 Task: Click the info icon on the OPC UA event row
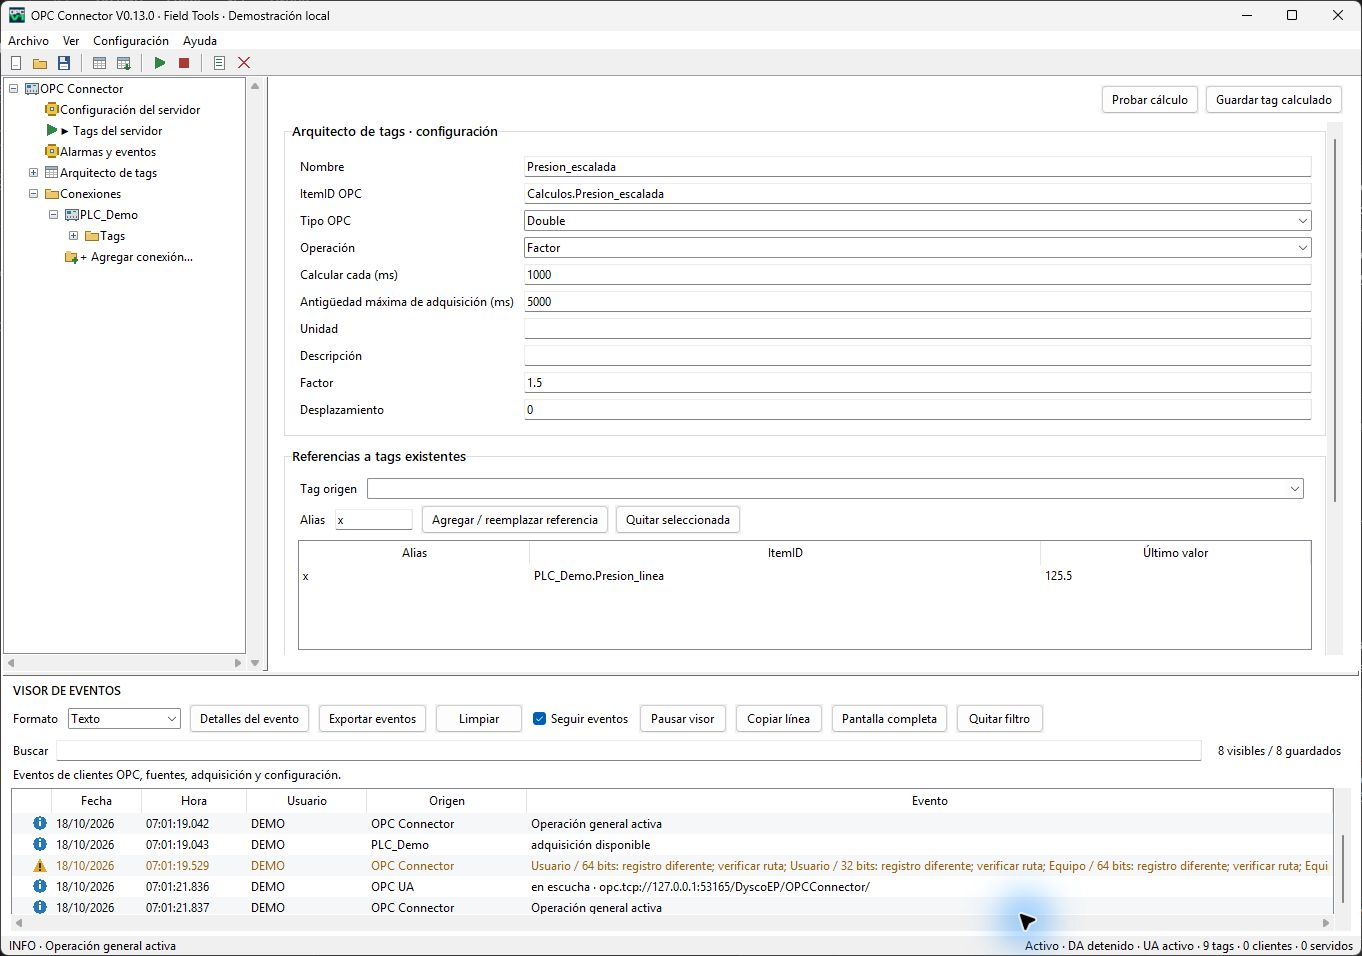(x=40, y=887)
